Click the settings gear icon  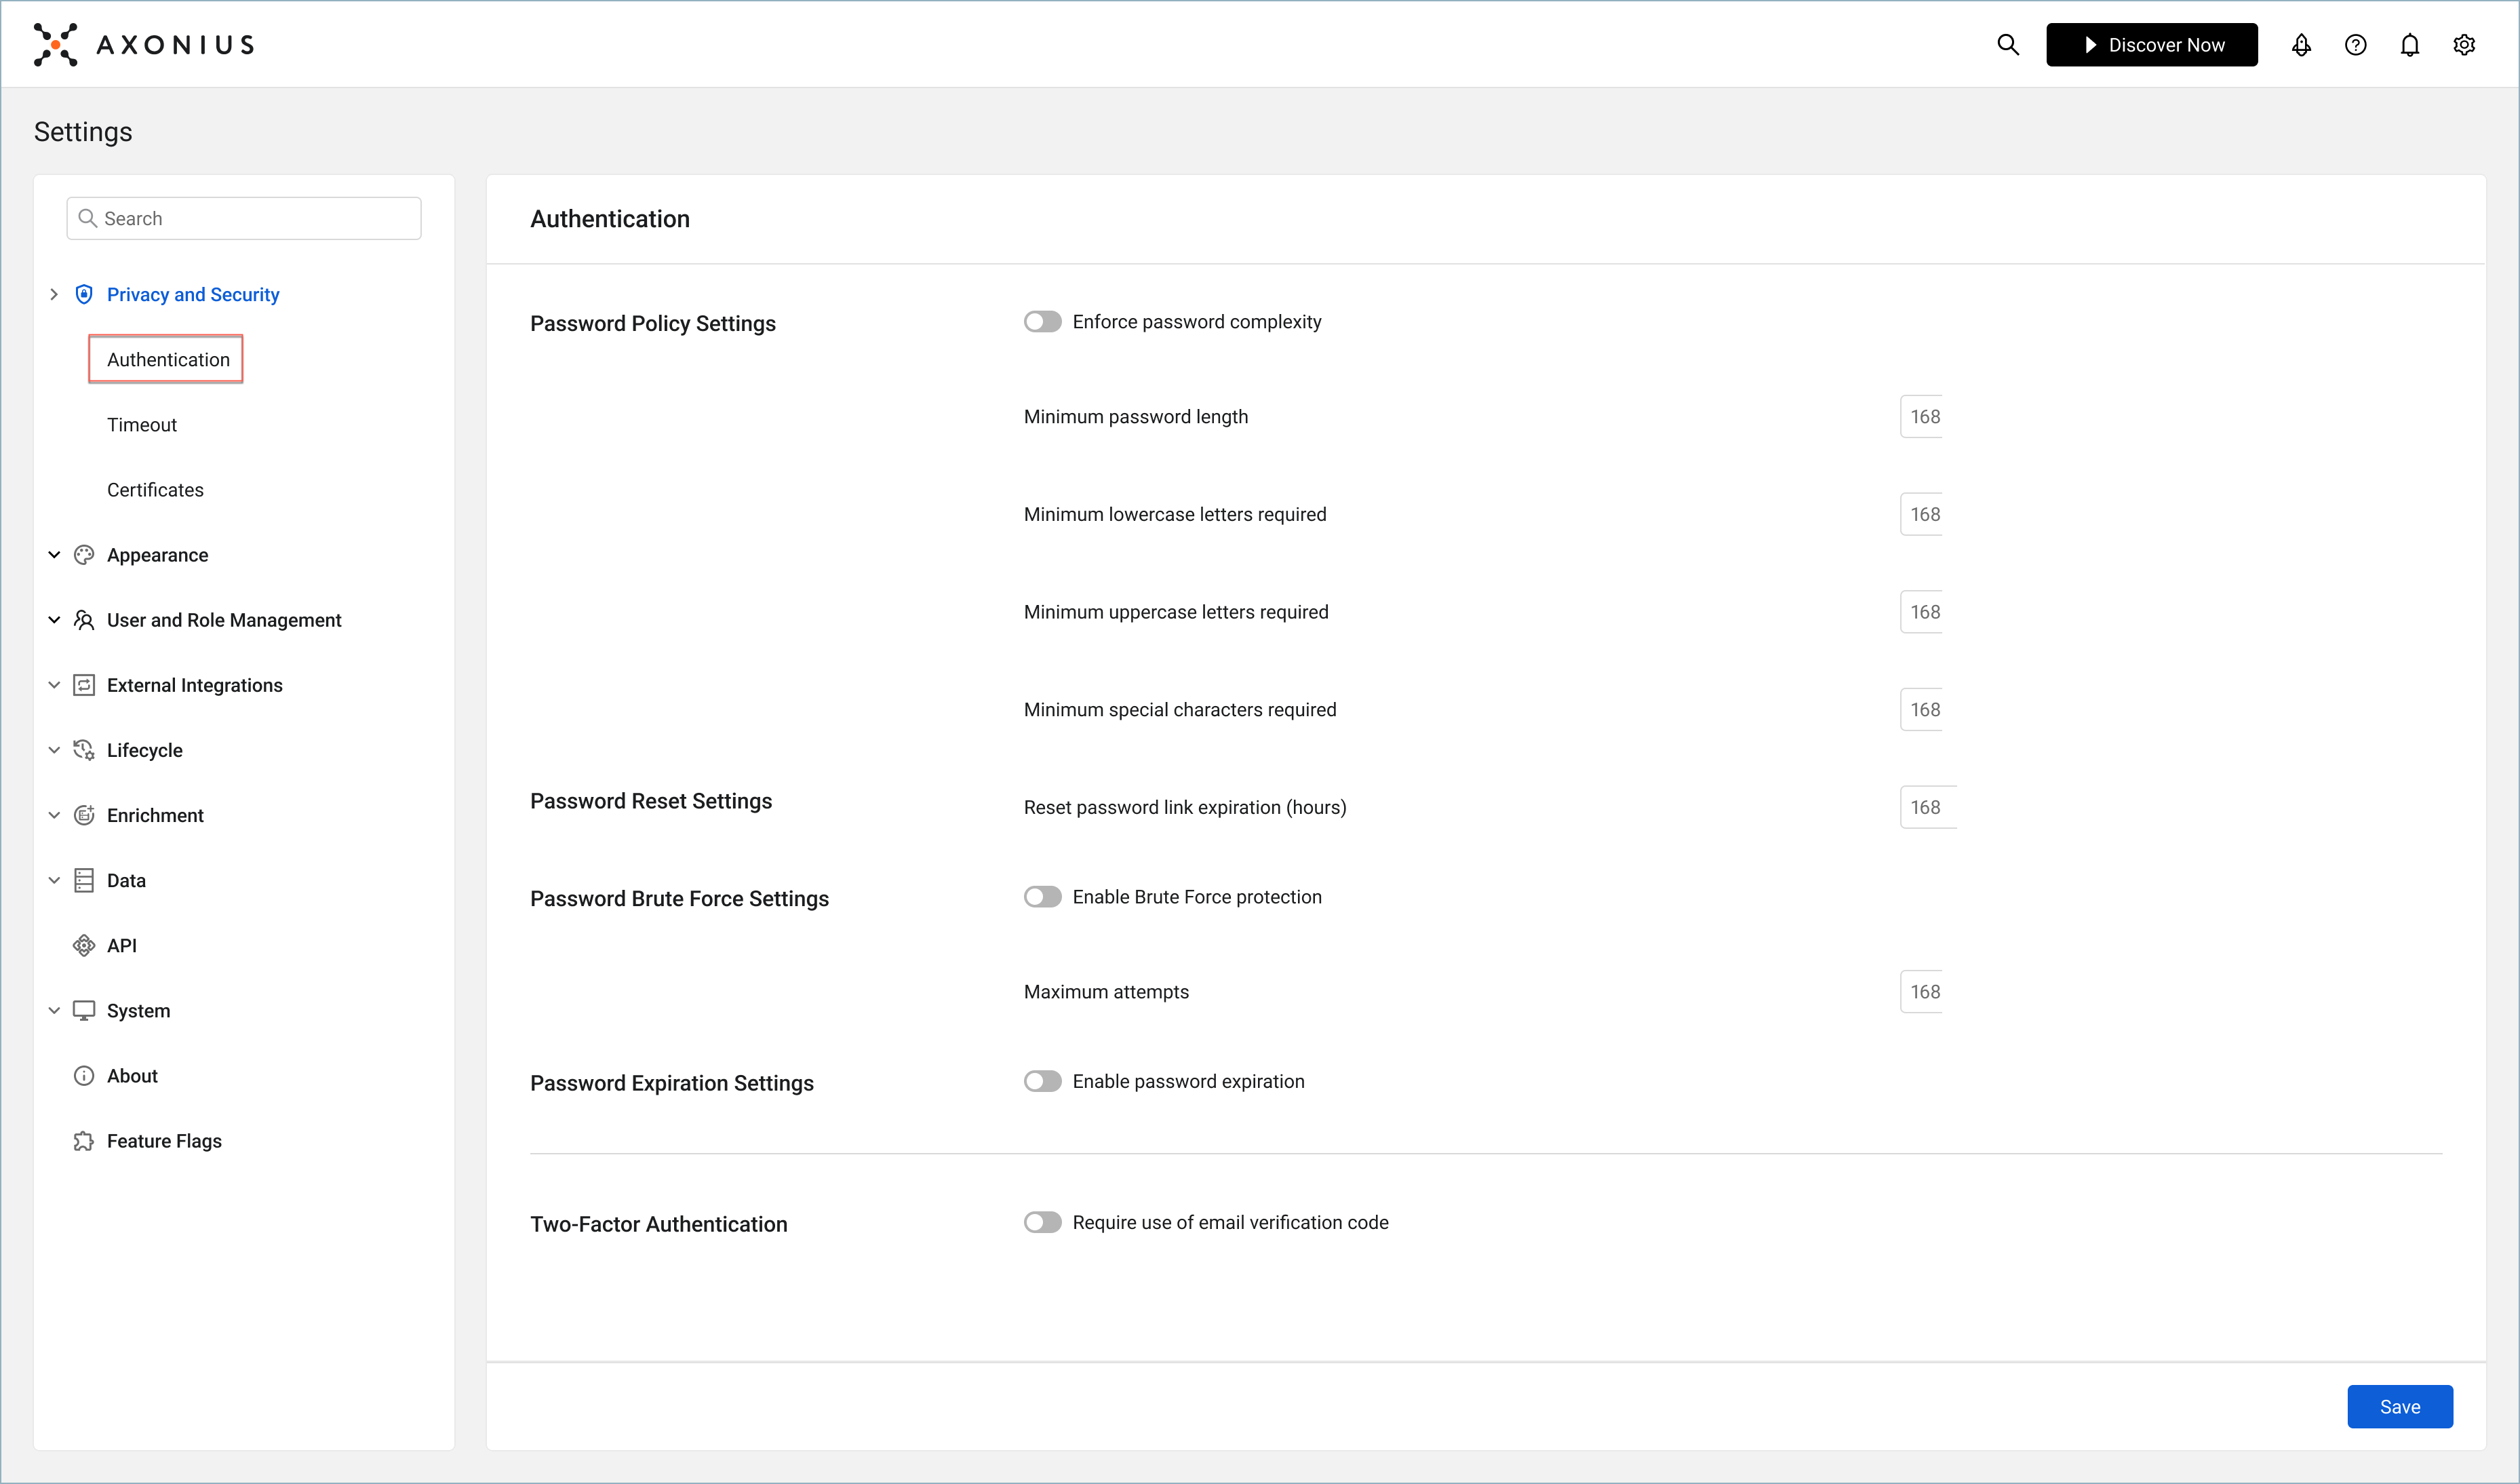(x=2463, y=45)
